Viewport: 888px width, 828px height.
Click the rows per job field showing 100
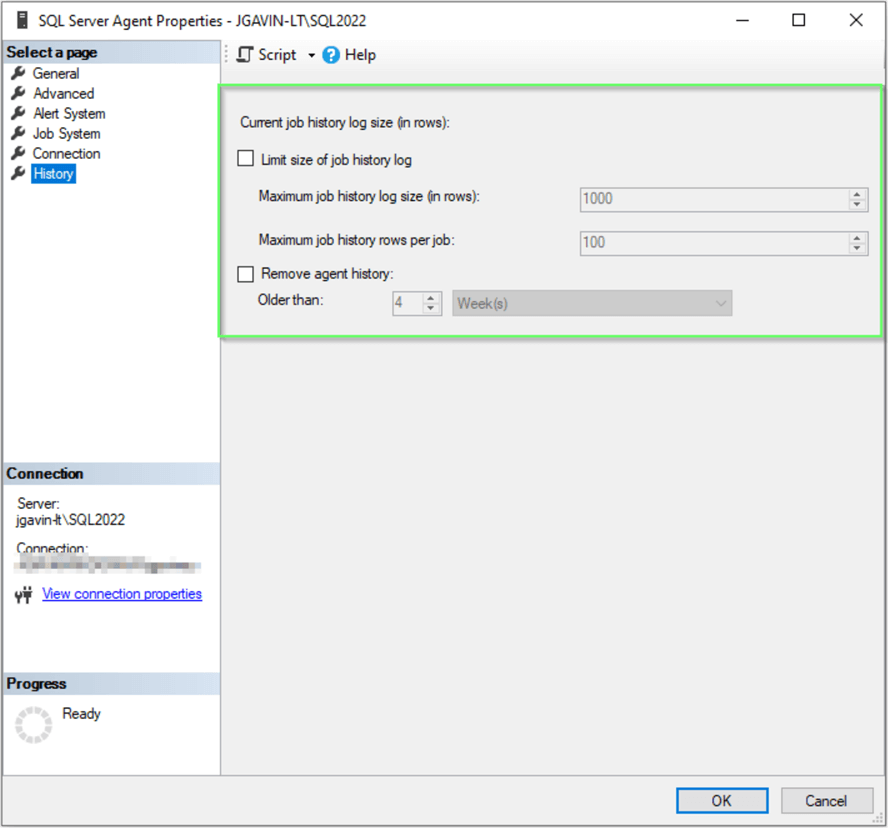pyautogui.click(x=714, y=243)
